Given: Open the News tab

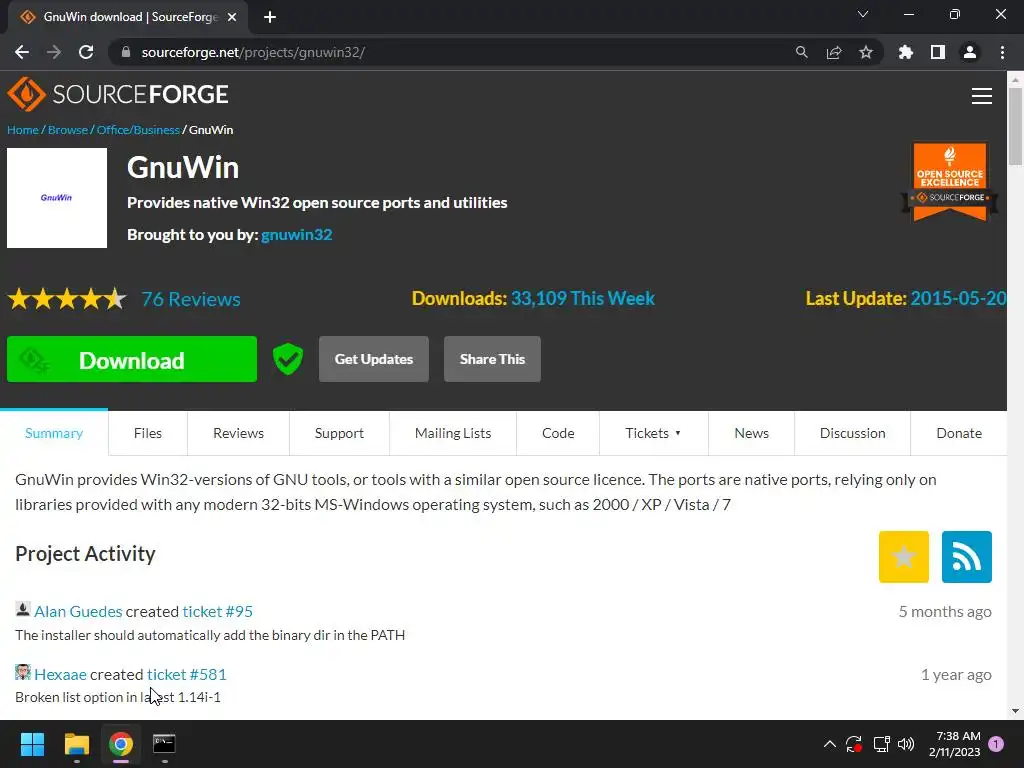Looking at the screenshot, I should click(751, 433).
